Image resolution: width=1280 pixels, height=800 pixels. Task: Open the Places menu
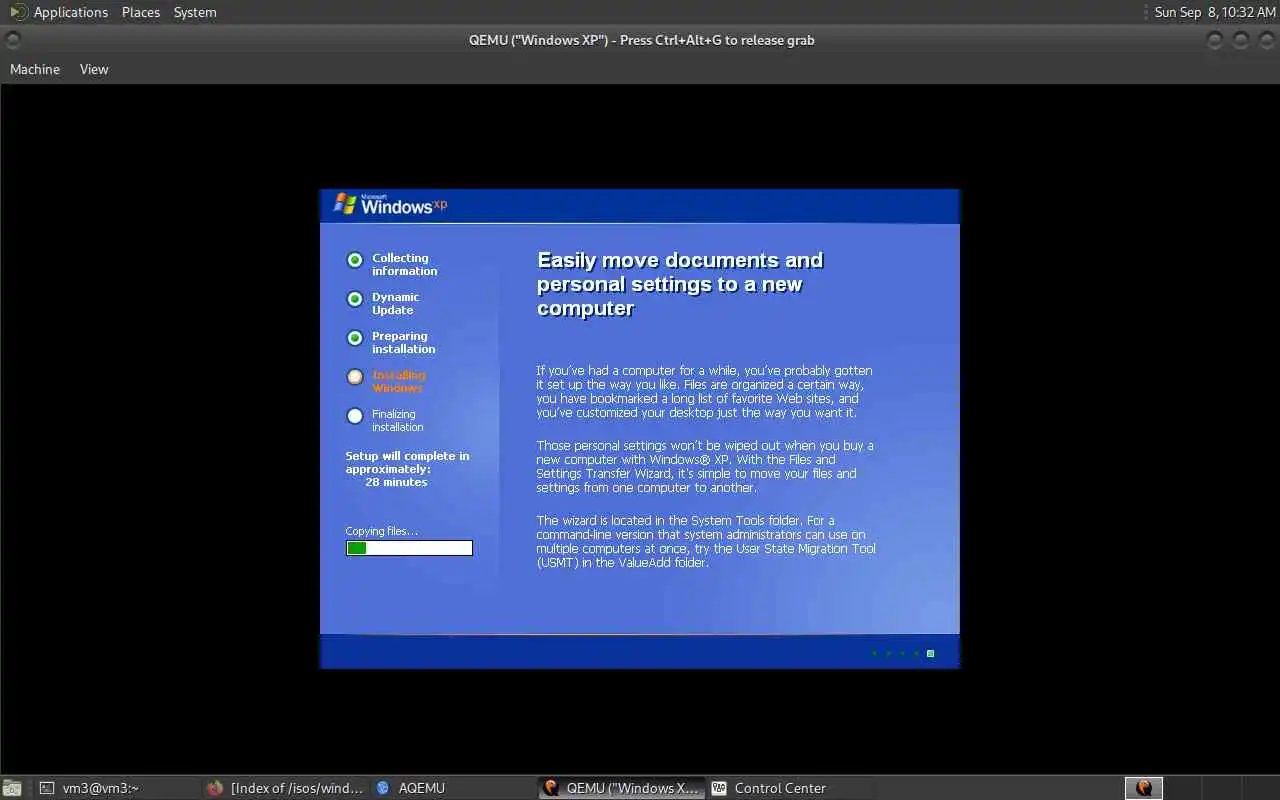coord(141,12)
